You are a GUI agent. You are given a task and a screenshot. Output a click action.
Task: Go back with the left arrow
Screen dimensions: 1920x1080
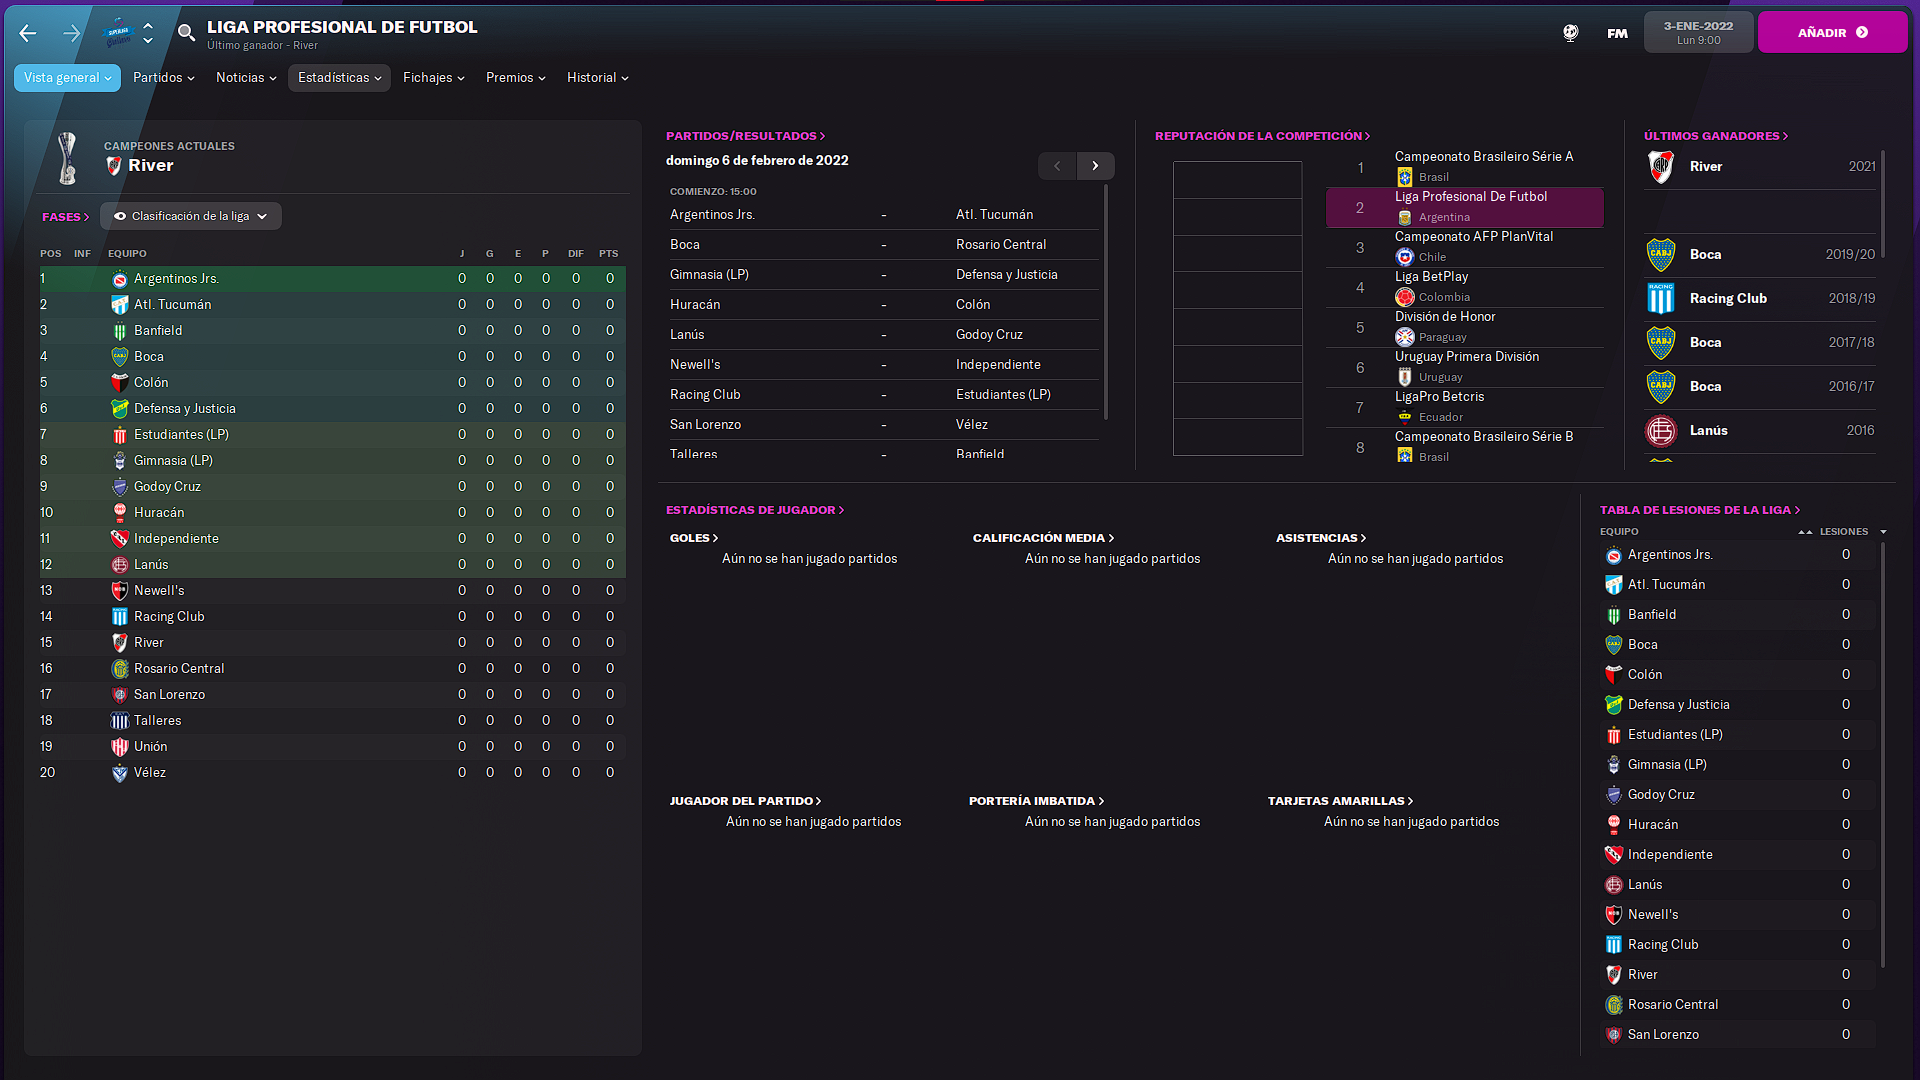(28, 33)
